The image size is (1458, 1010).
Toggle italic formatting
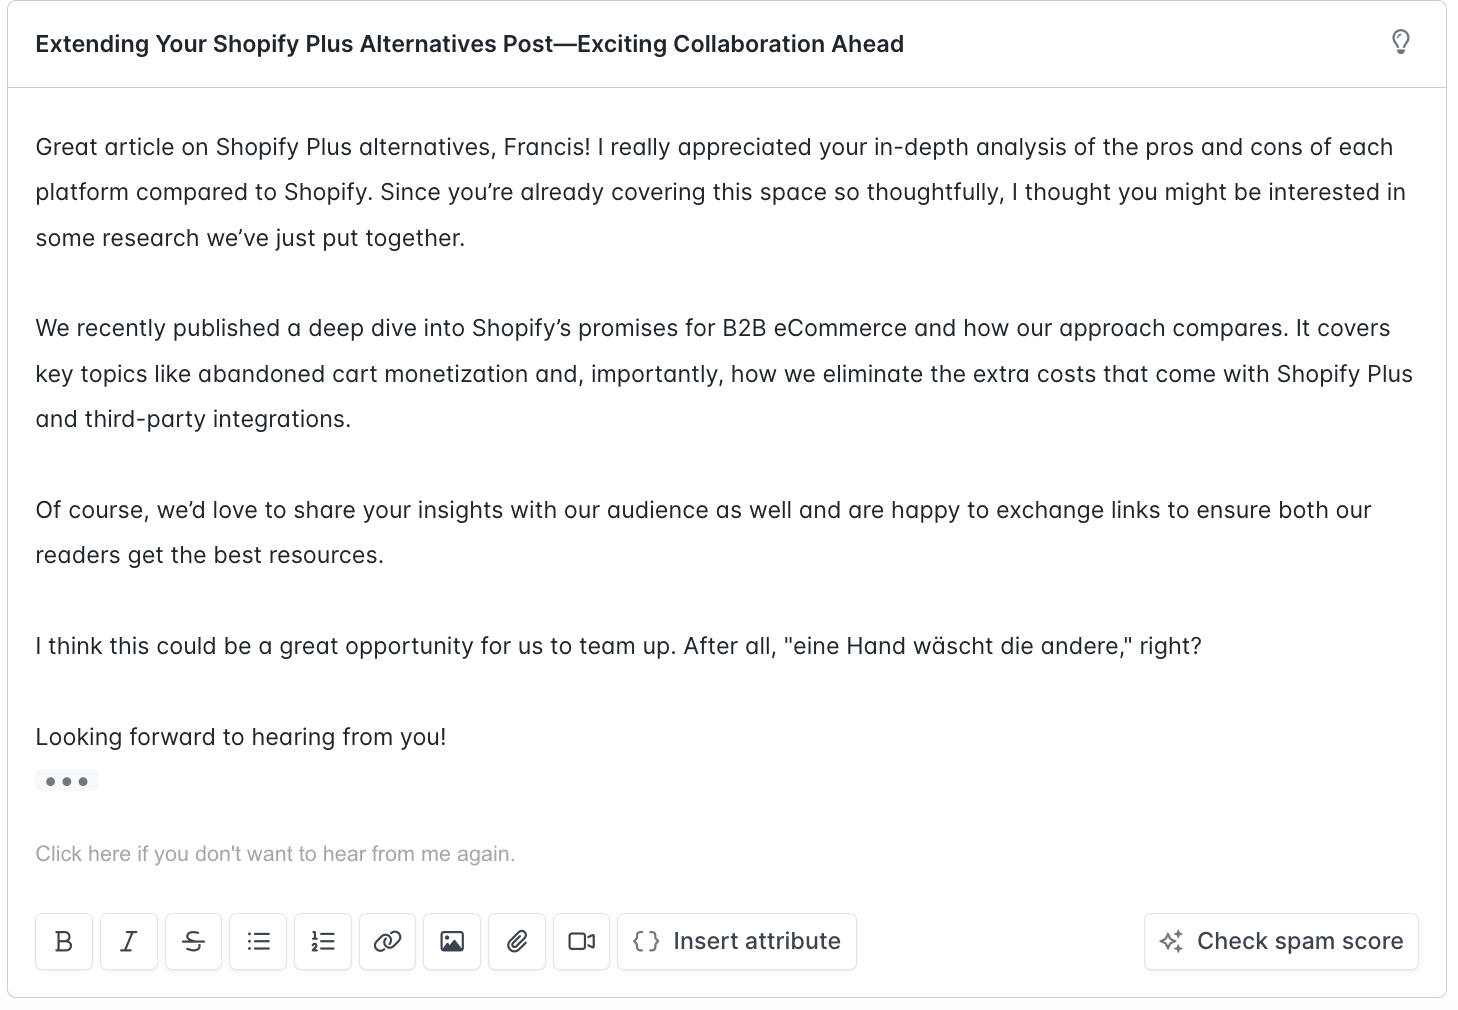coord(129,941)
